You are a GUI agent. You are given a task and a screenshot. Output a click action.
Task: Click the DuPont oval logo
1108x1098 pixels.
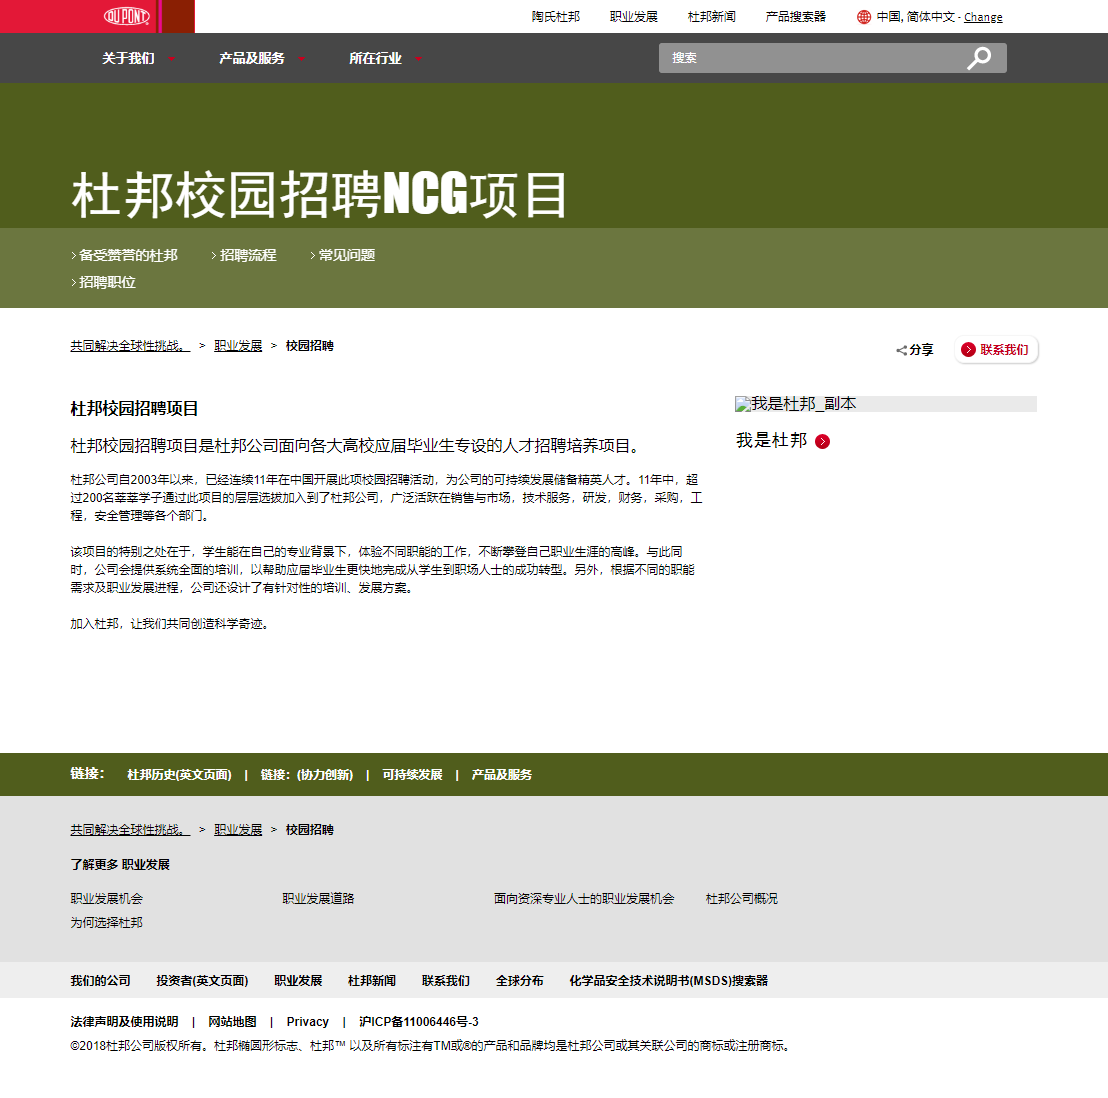pyautogui.click(x=127, y=16)
